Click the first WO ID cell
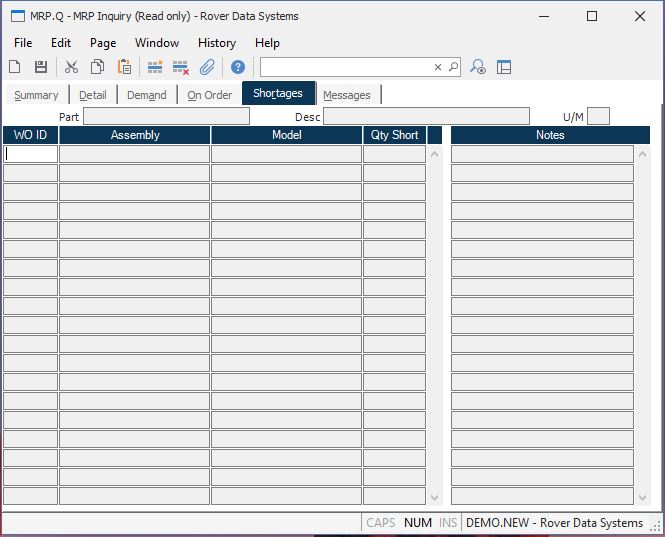This screenshot has width=665, height=537. coord(31,154)
